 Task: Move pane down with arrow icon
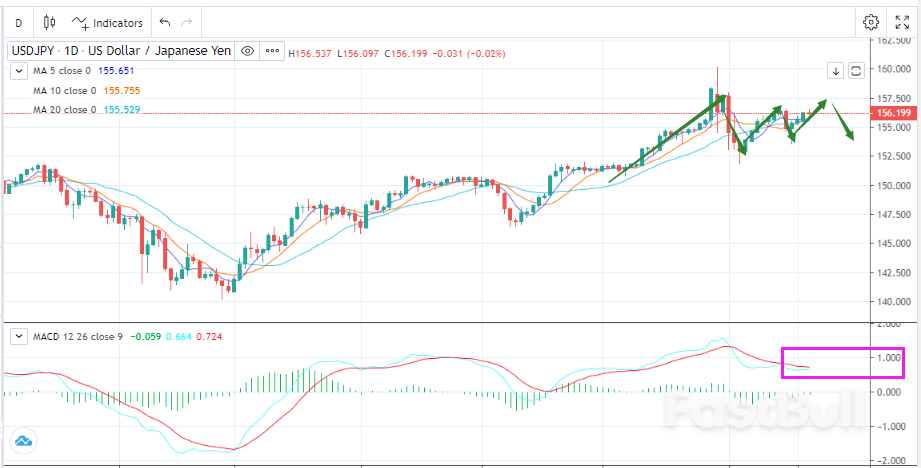[836, 71]
